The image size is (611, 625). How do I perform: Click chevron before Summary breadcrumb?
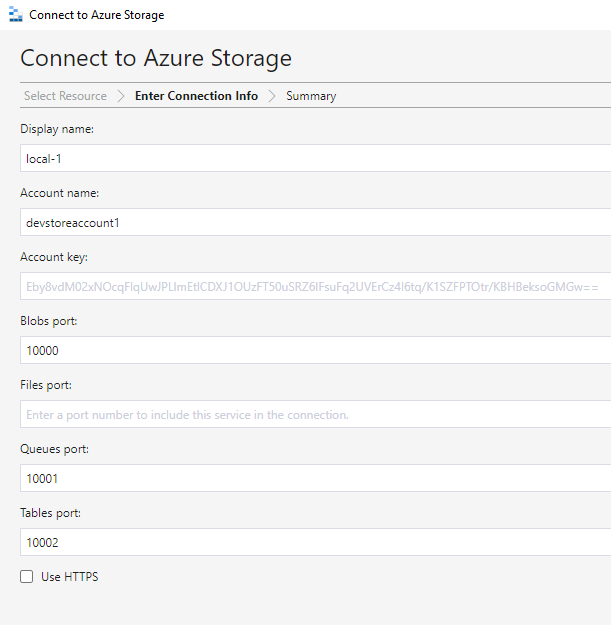pyautogui.click(x=272, y=96)
